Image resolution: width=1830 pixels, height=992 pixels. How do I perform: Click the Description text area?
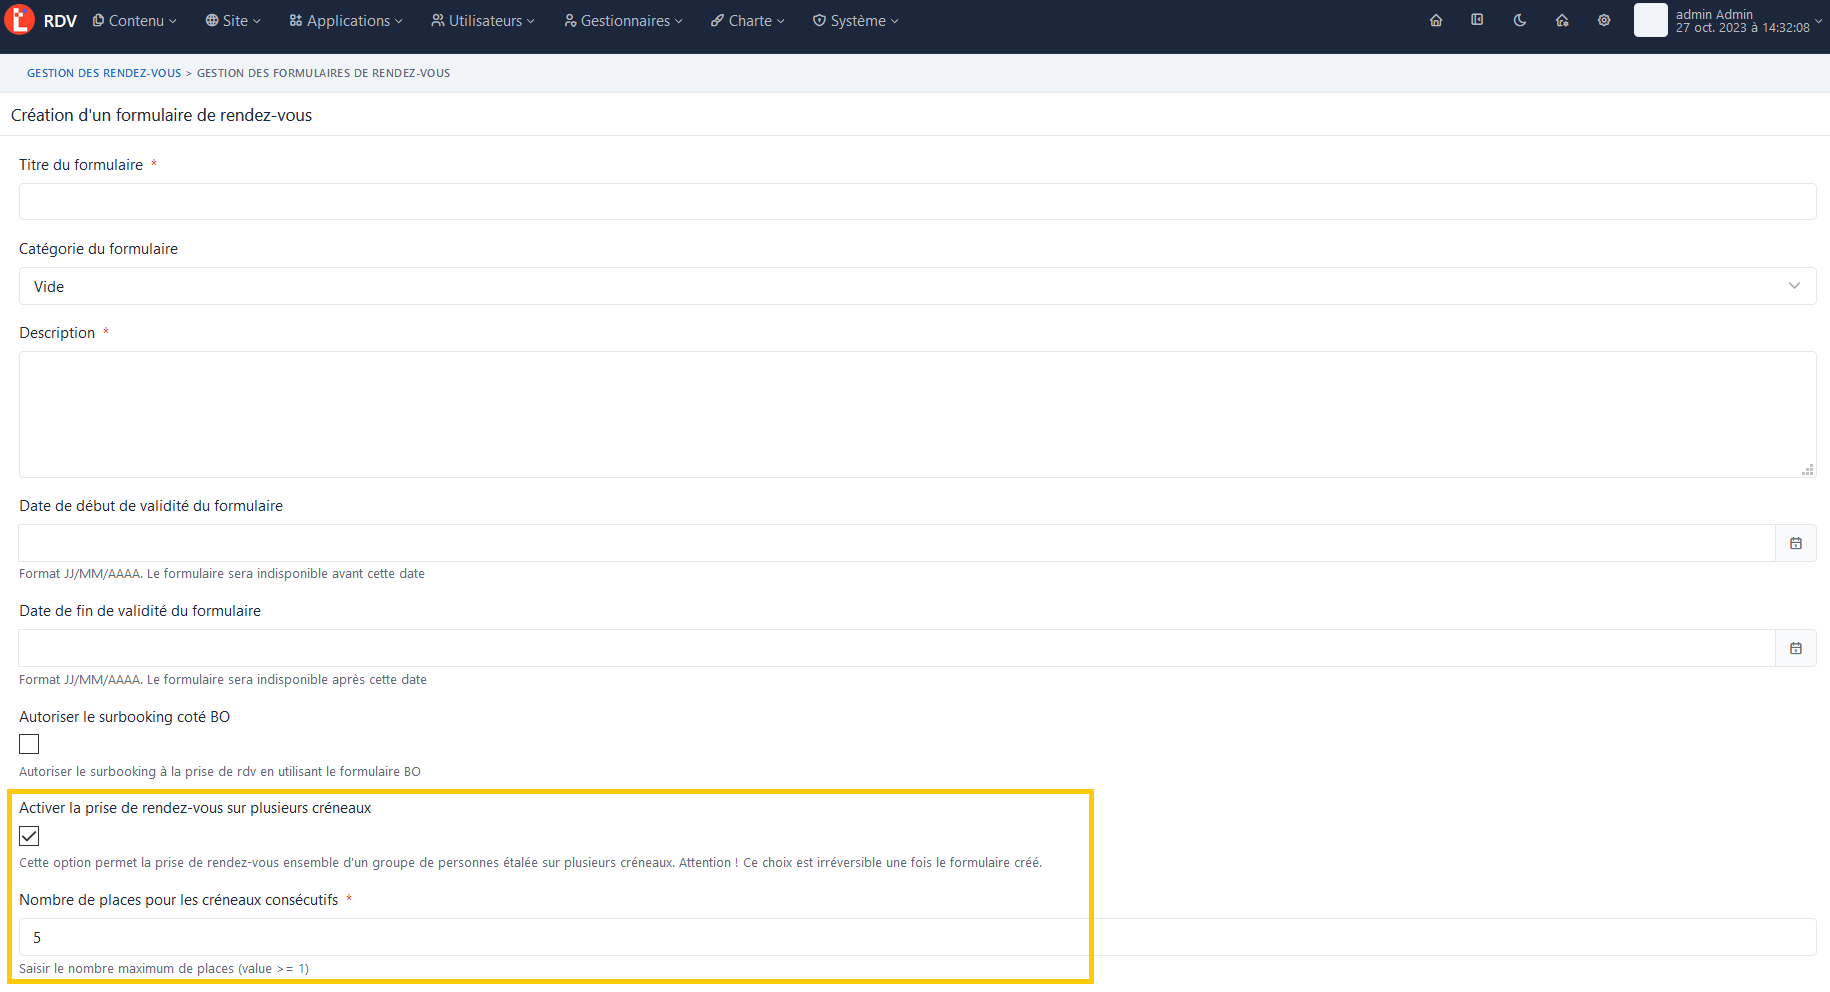point(917,414)
